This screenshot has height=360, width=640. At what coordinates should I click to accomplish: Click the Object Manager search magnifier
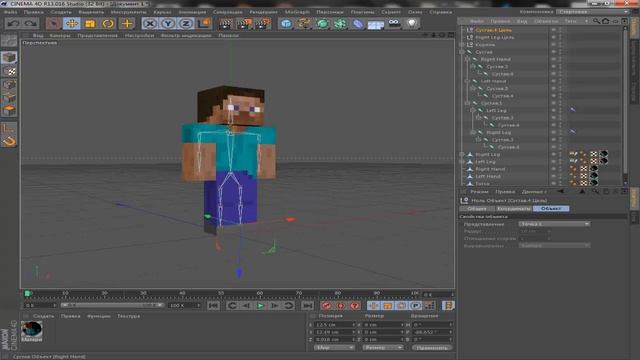tap(597, 21)
